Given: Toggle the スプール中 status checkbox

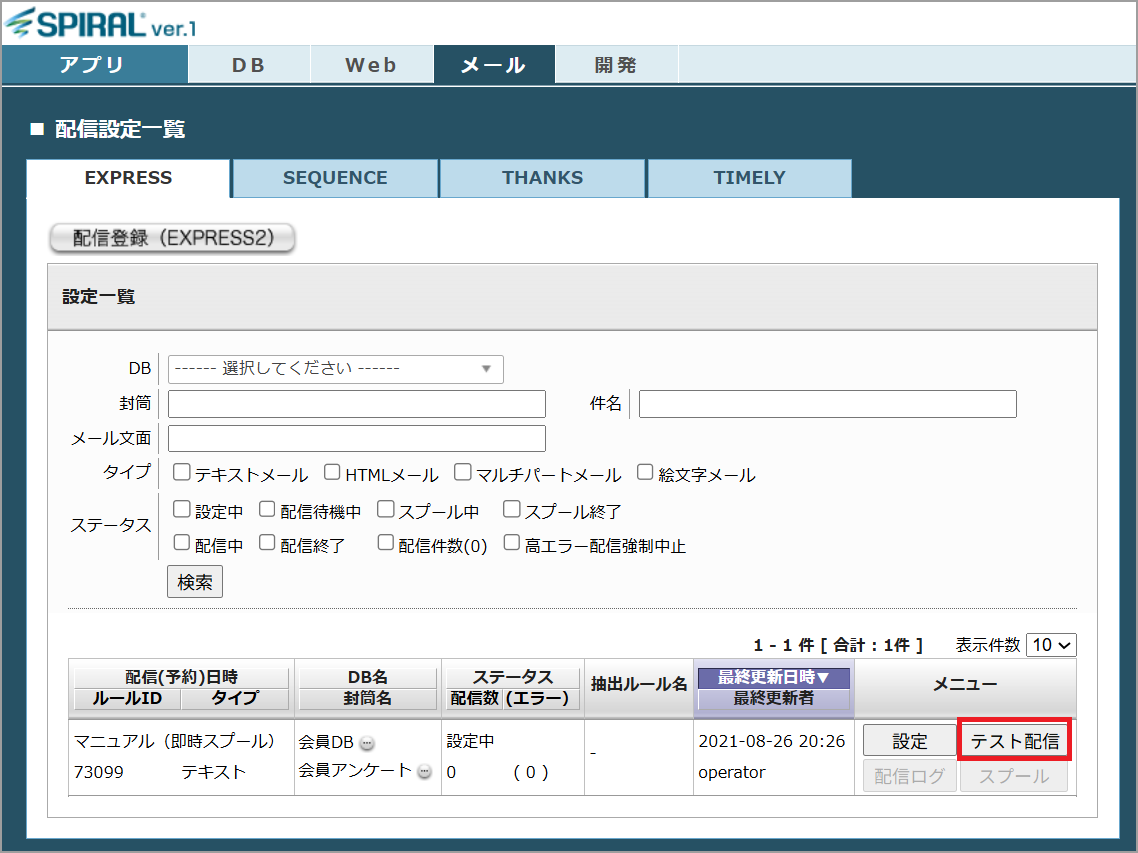Looking at the screenshot, I should pyautogui.click(x=386, y=510).
